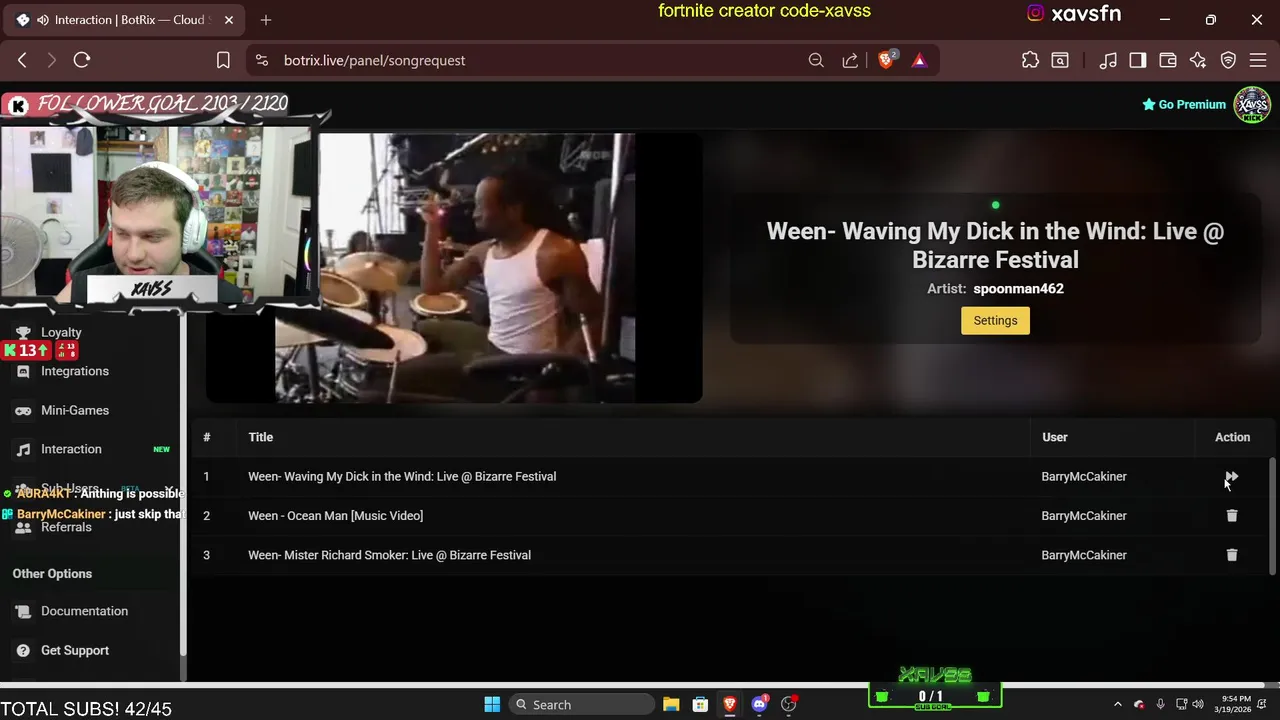Open Discord from taskbar

(x=759, y=704)
